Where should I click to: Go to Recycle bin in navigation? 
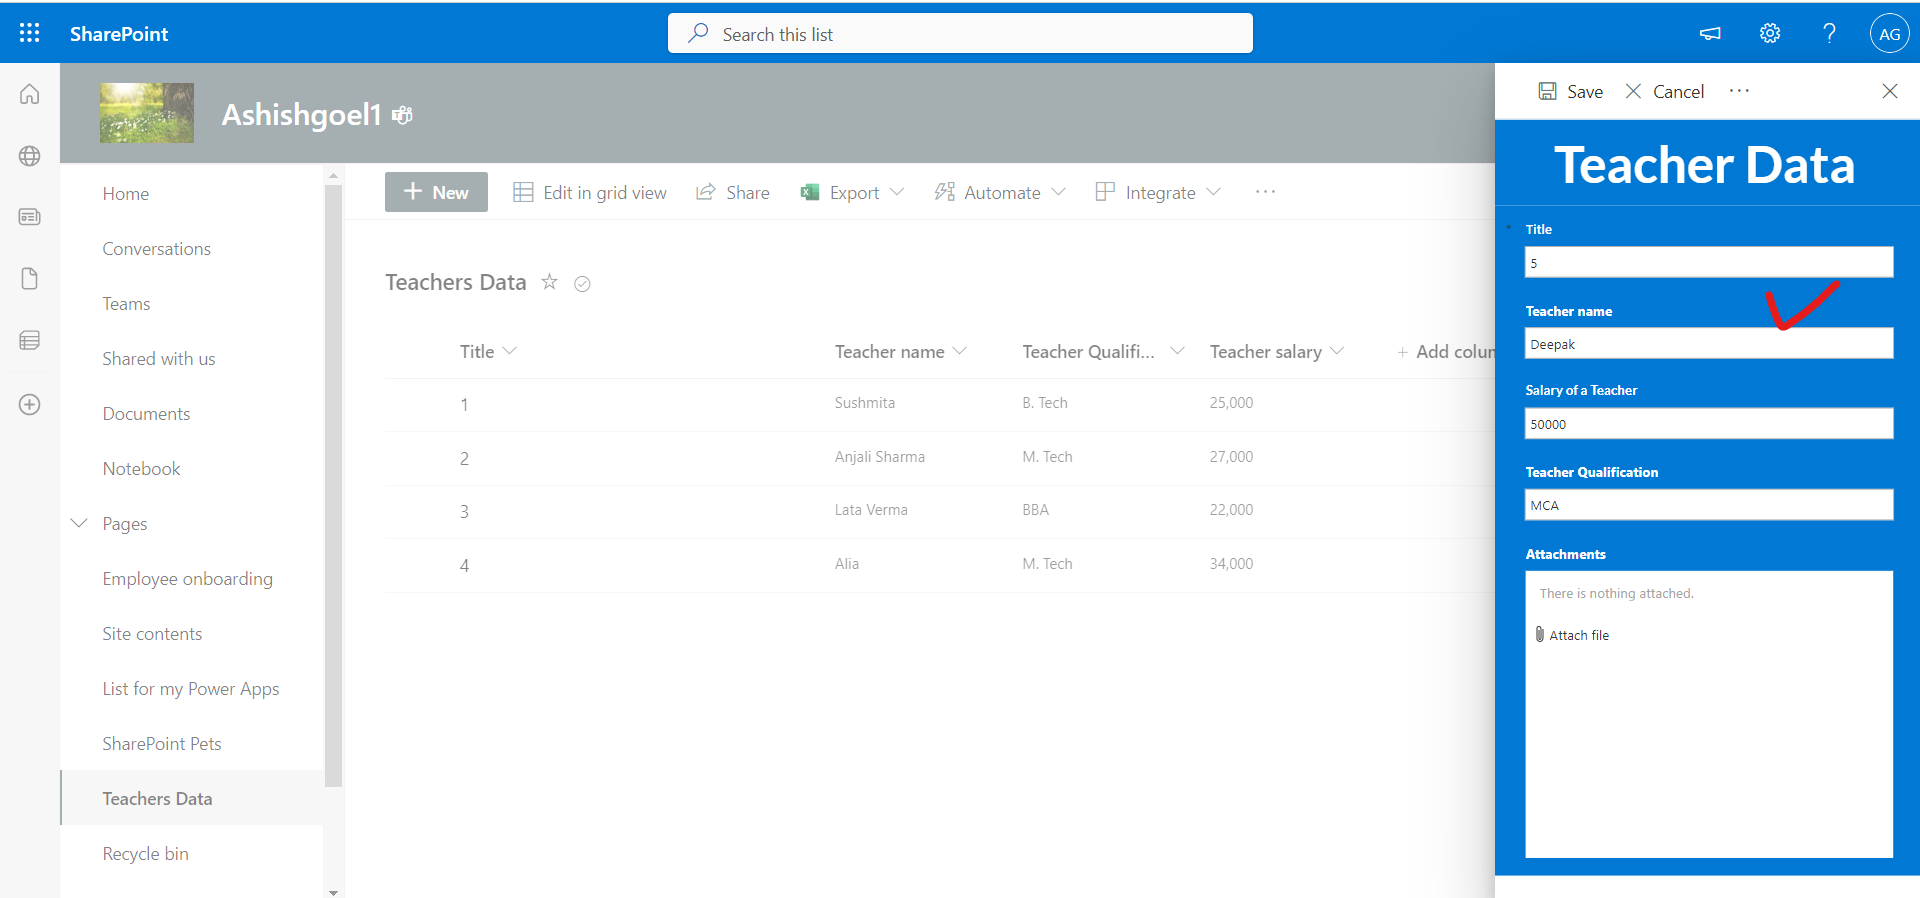[145, 854]
